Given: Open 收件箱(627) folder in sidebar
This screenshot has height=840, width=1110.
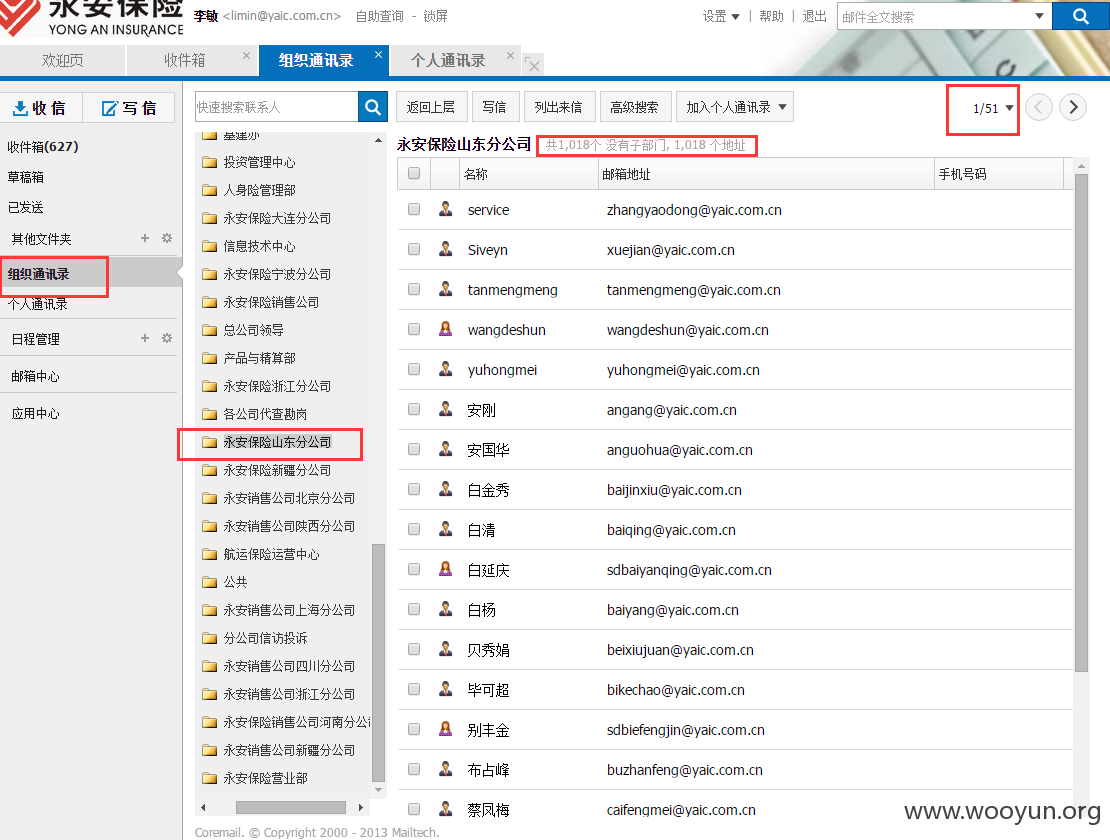Looking at the screenshot, I should (42, 146).
